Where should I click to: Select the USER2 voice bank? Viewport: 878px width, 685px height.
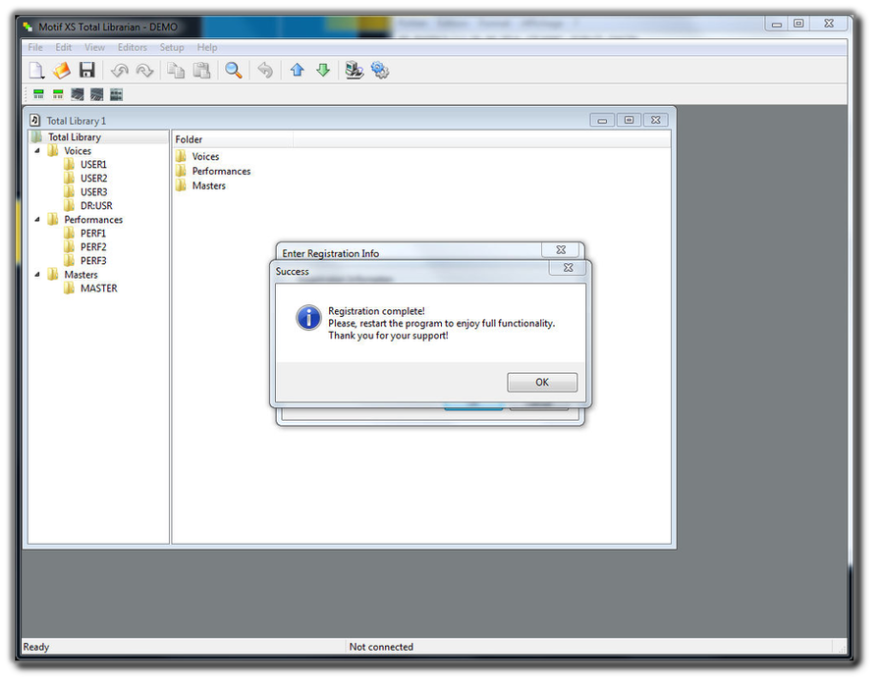tap(94, 179)
